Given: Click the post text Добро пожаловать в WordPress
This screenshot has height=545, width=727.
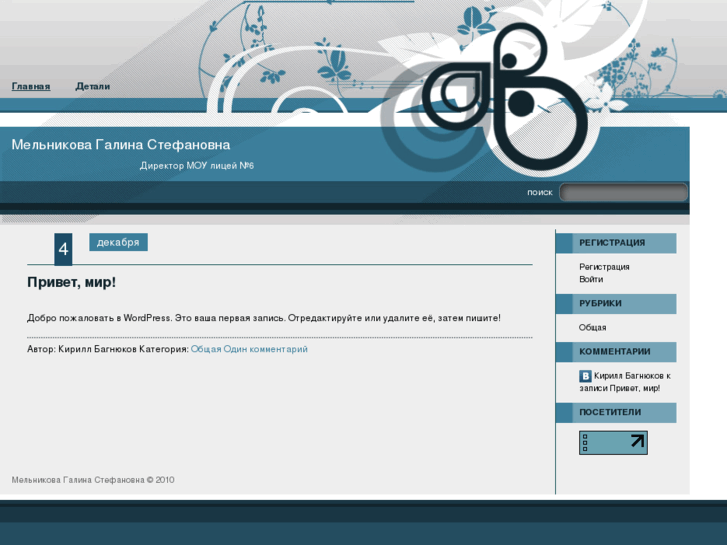Looking at the screenshot, I should tap(99, 318).
